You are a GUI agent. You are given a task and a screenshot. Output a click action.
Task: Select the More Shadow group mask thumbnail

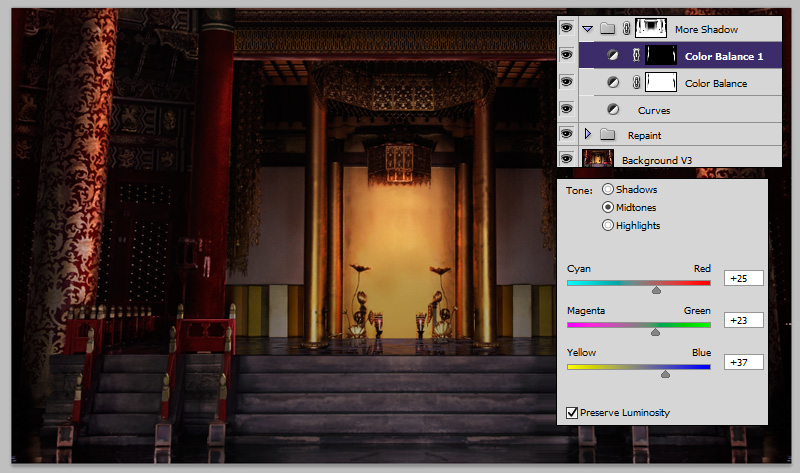pos(651,28)
